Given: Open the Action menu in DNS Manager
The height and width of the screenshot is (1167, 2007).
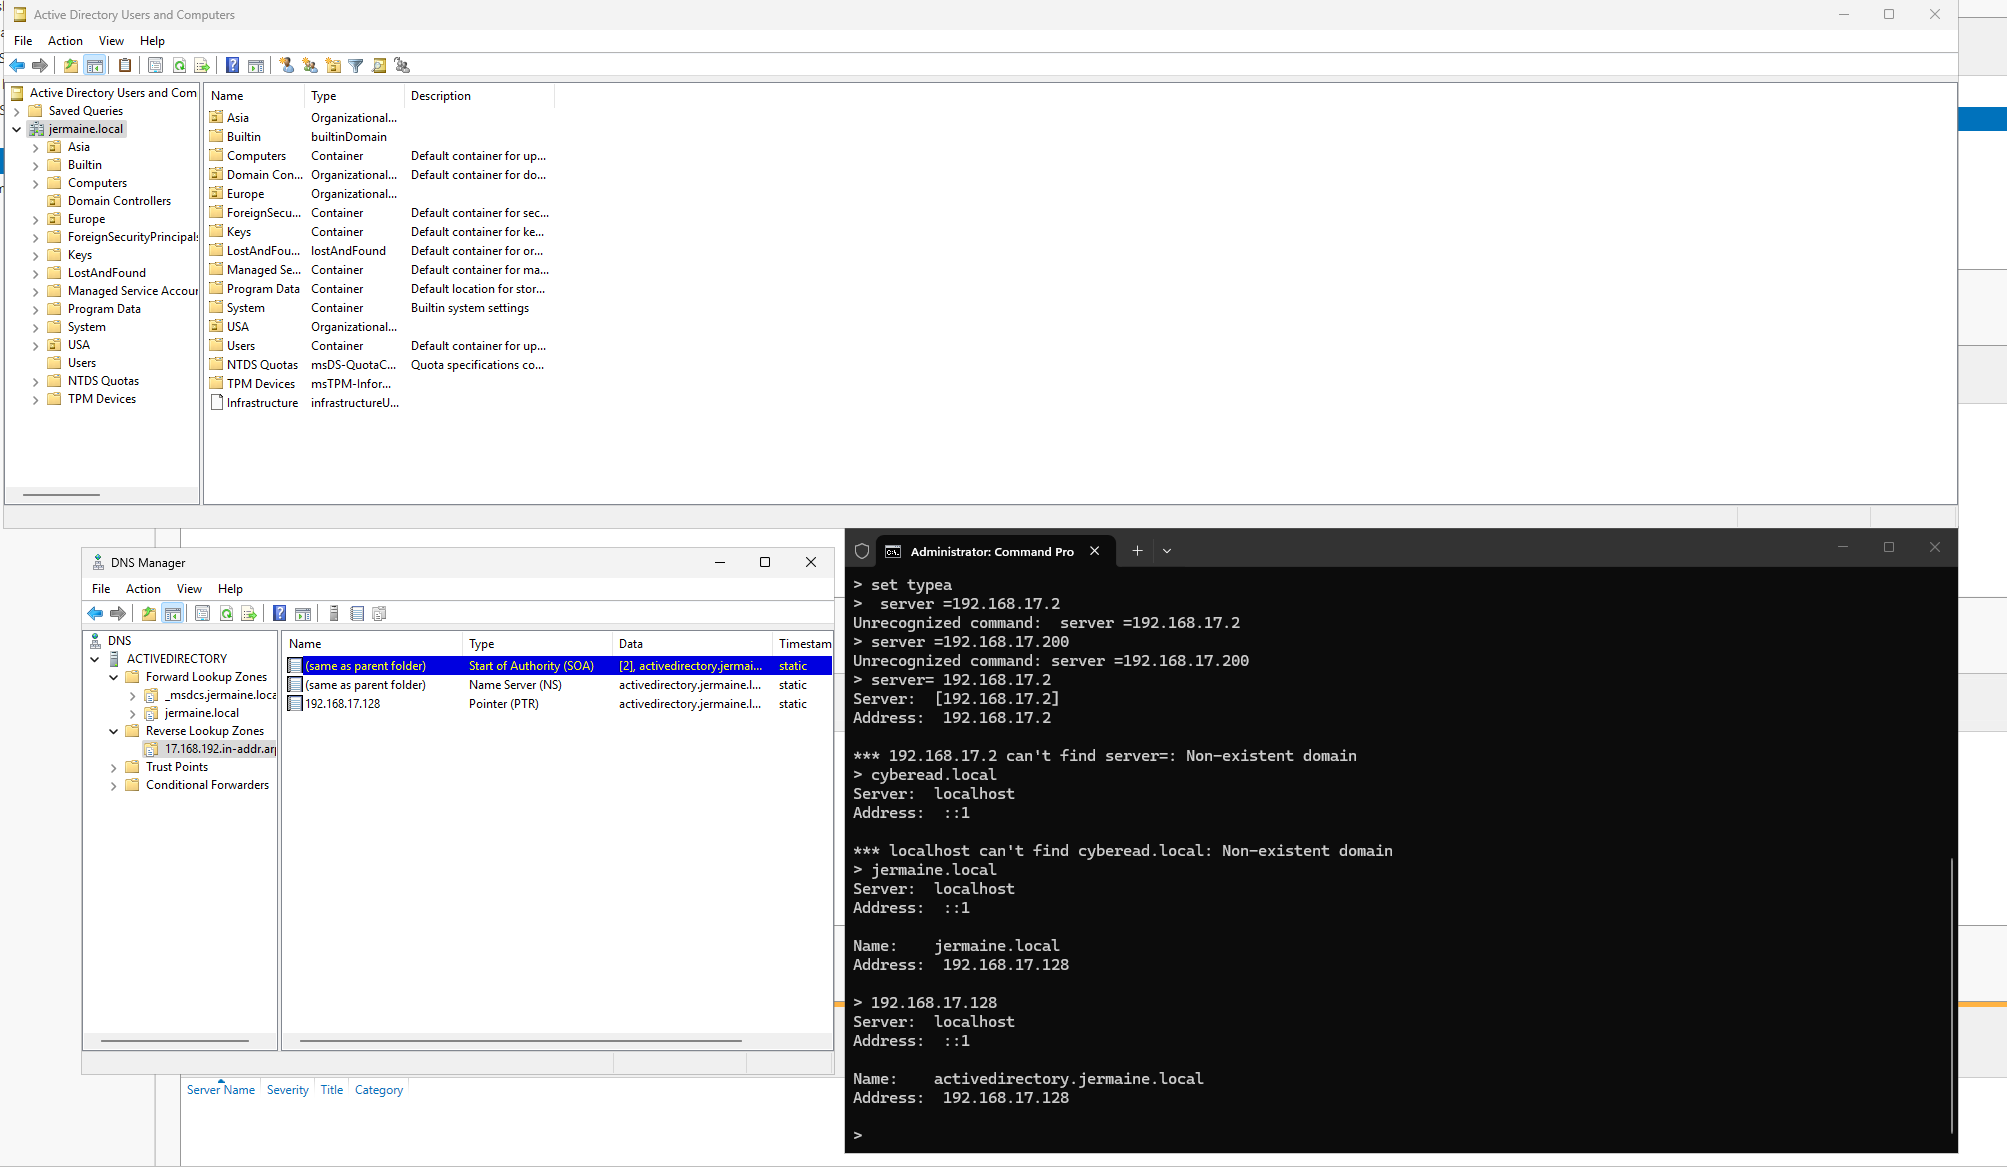Looking at the screenshot, I should [x=143, y=589].
